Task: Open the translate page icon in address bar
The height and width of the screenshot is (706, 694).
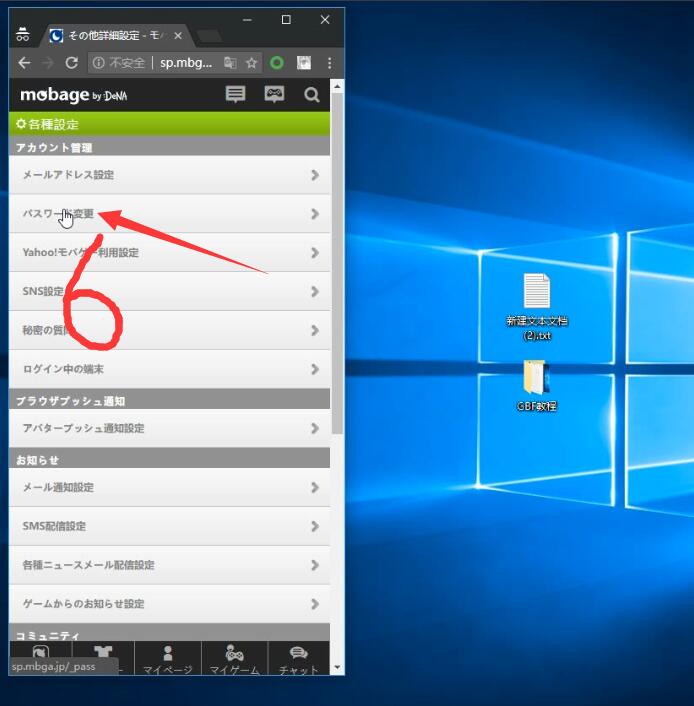Action: click(230, 63)
